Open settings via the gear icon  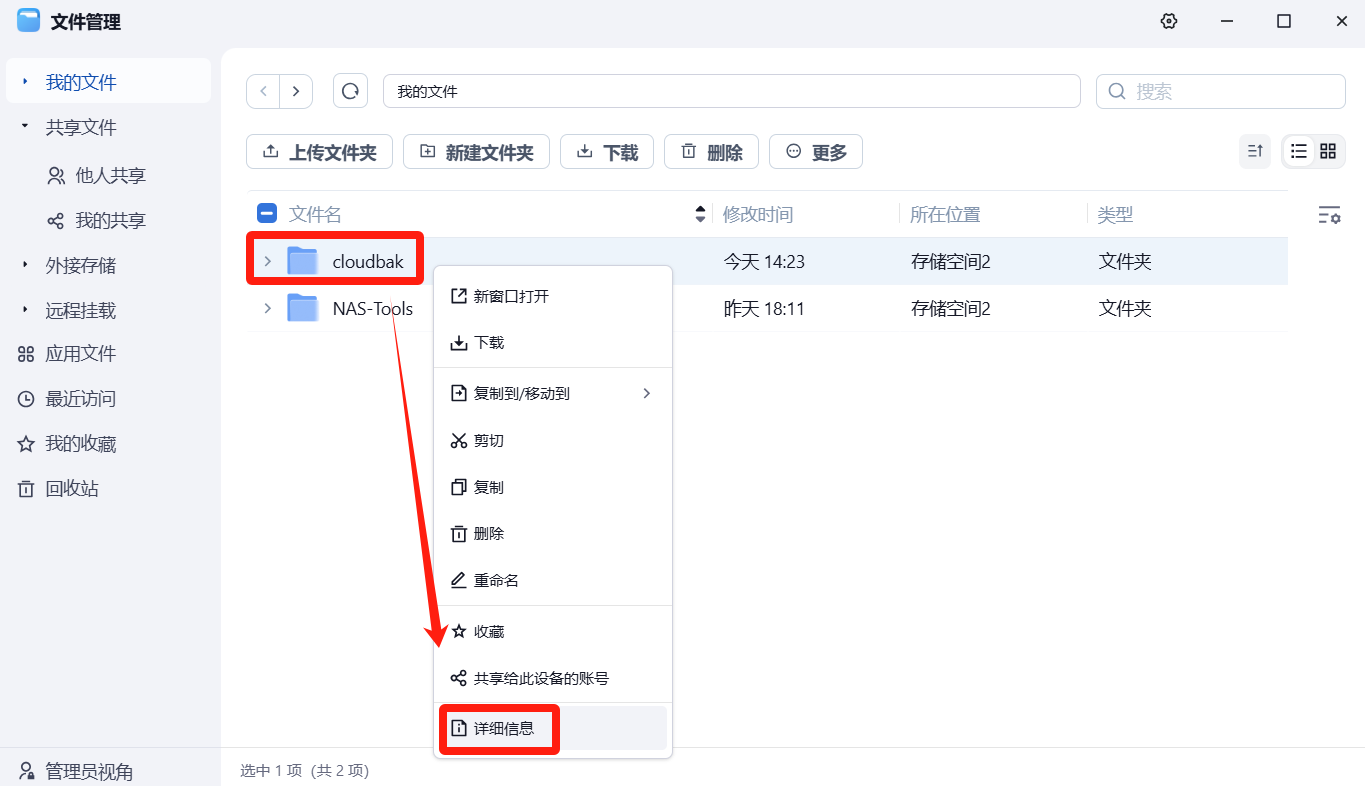(x=1169, y=21)
